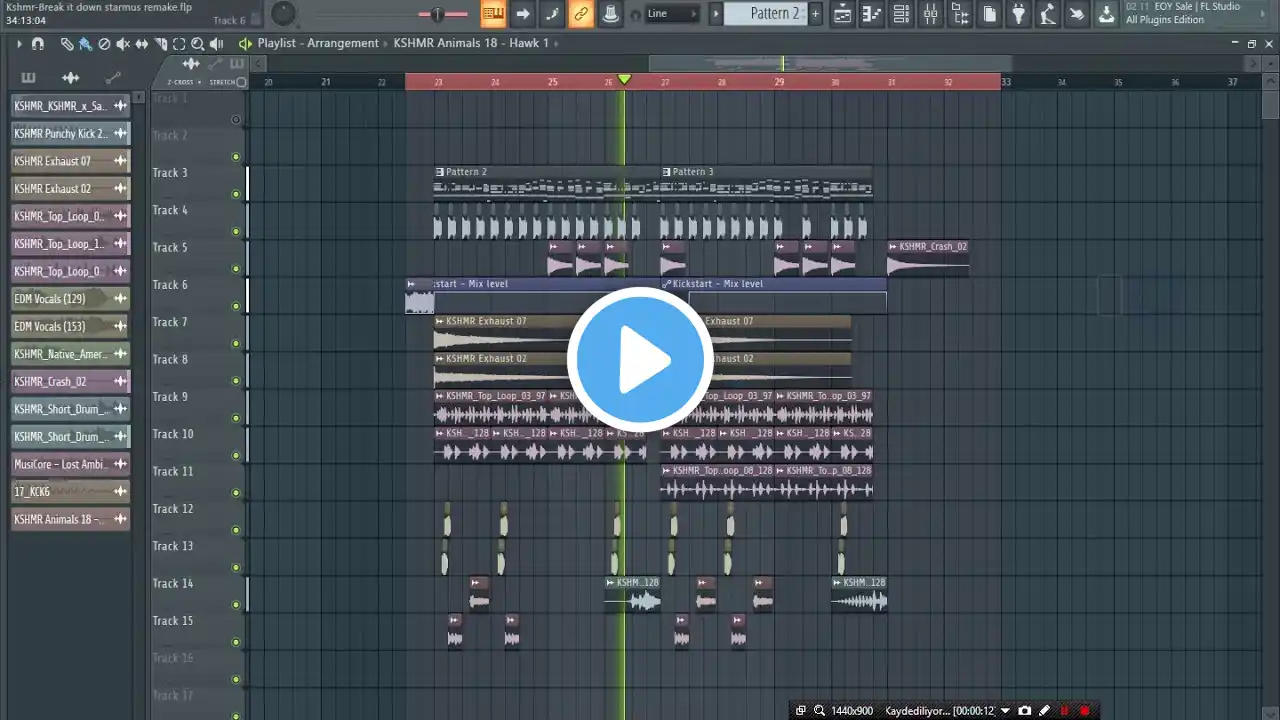Image resolution: width=1280 pixels, height=720 pixels.
Task: Click the recorder pause button
Action: click(1065, 711)
